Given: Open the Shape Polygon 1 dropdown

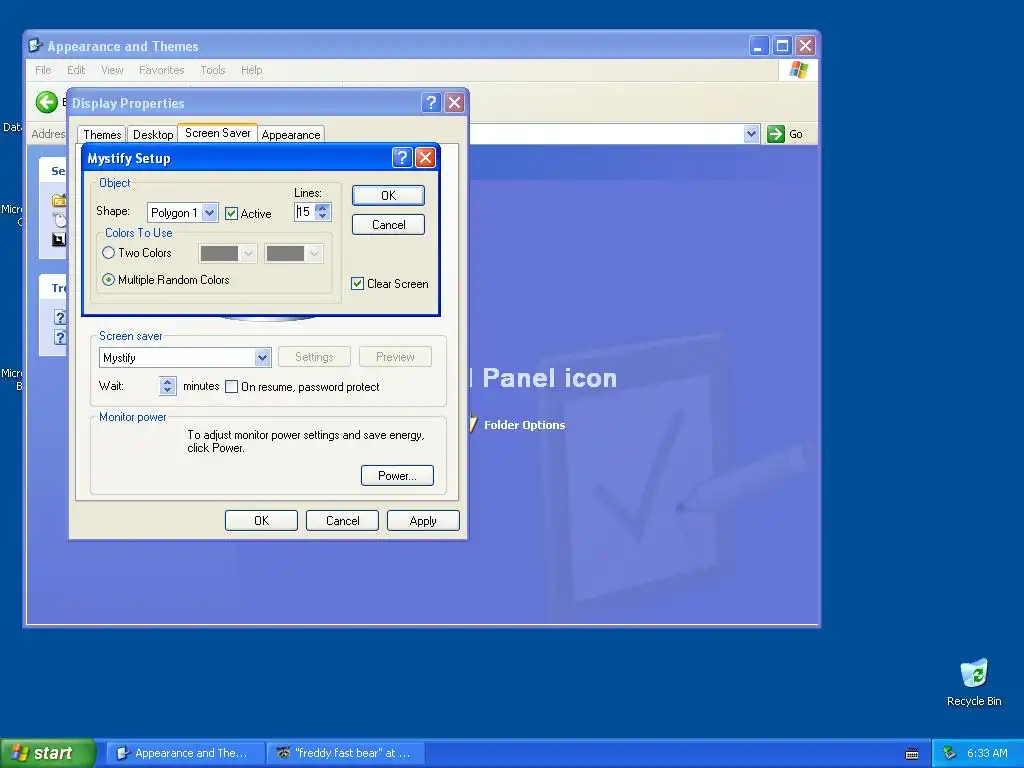Looking at the screenshot, I should tap(209, 212).
